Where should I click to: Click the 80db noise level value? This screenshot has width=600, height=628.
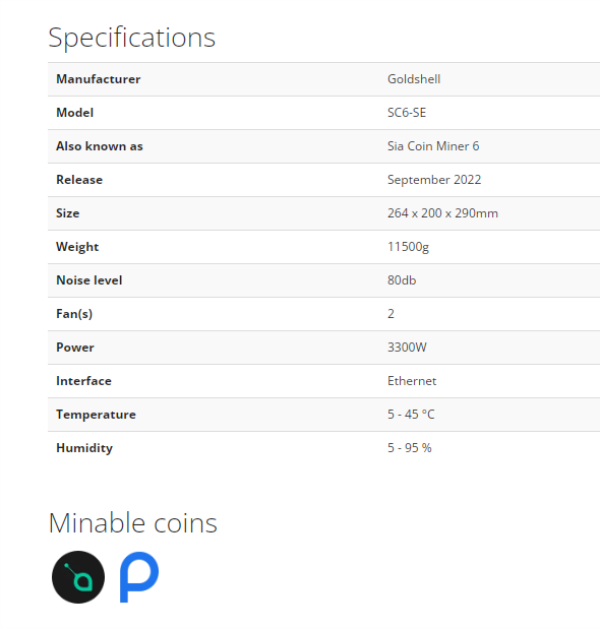(402, 280)
